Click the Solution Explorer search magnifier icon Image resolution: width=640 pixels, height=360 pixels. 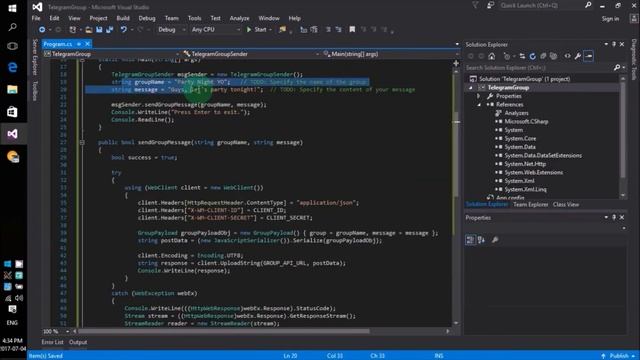click(x=616, y=68)
